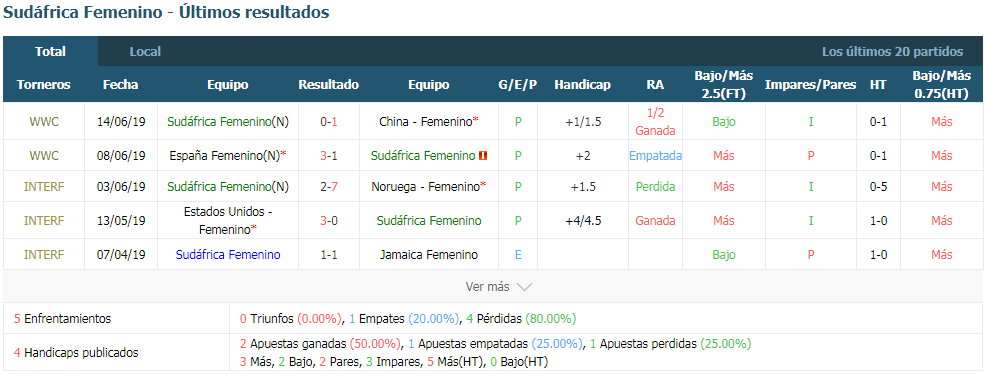Switch to the Local tab

point(145,51)
